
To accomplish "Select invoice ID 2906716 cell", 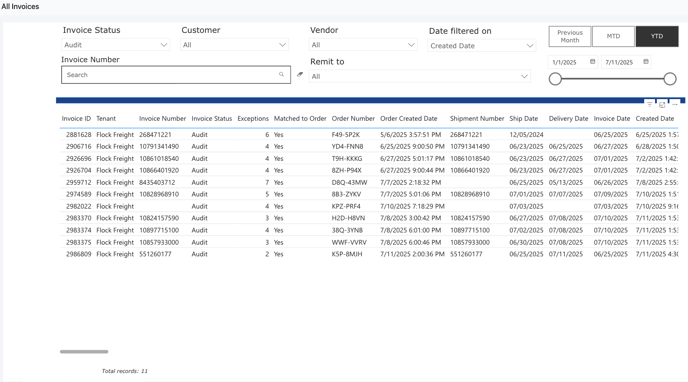I will pos(79,146).
